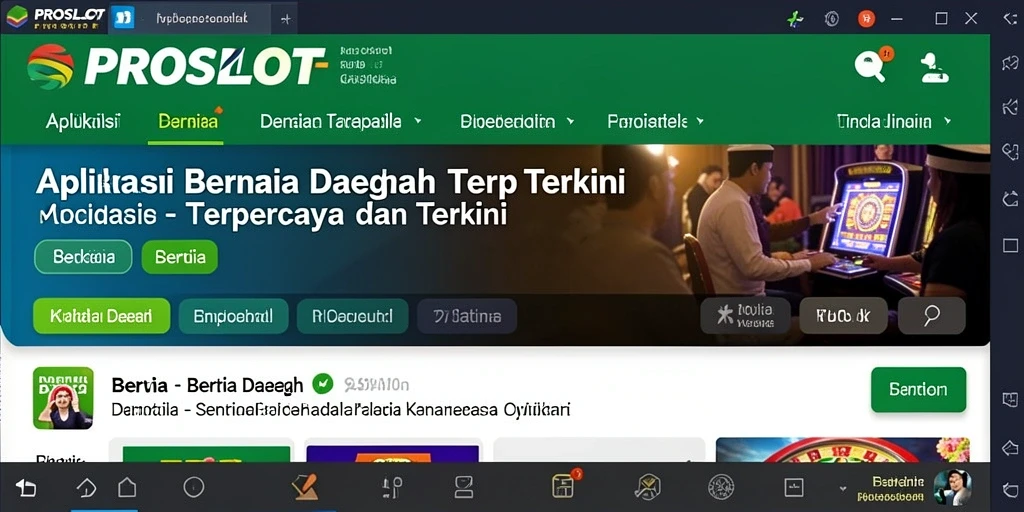
Task: Click the Bedkiaia pill button
Action: 83,257
